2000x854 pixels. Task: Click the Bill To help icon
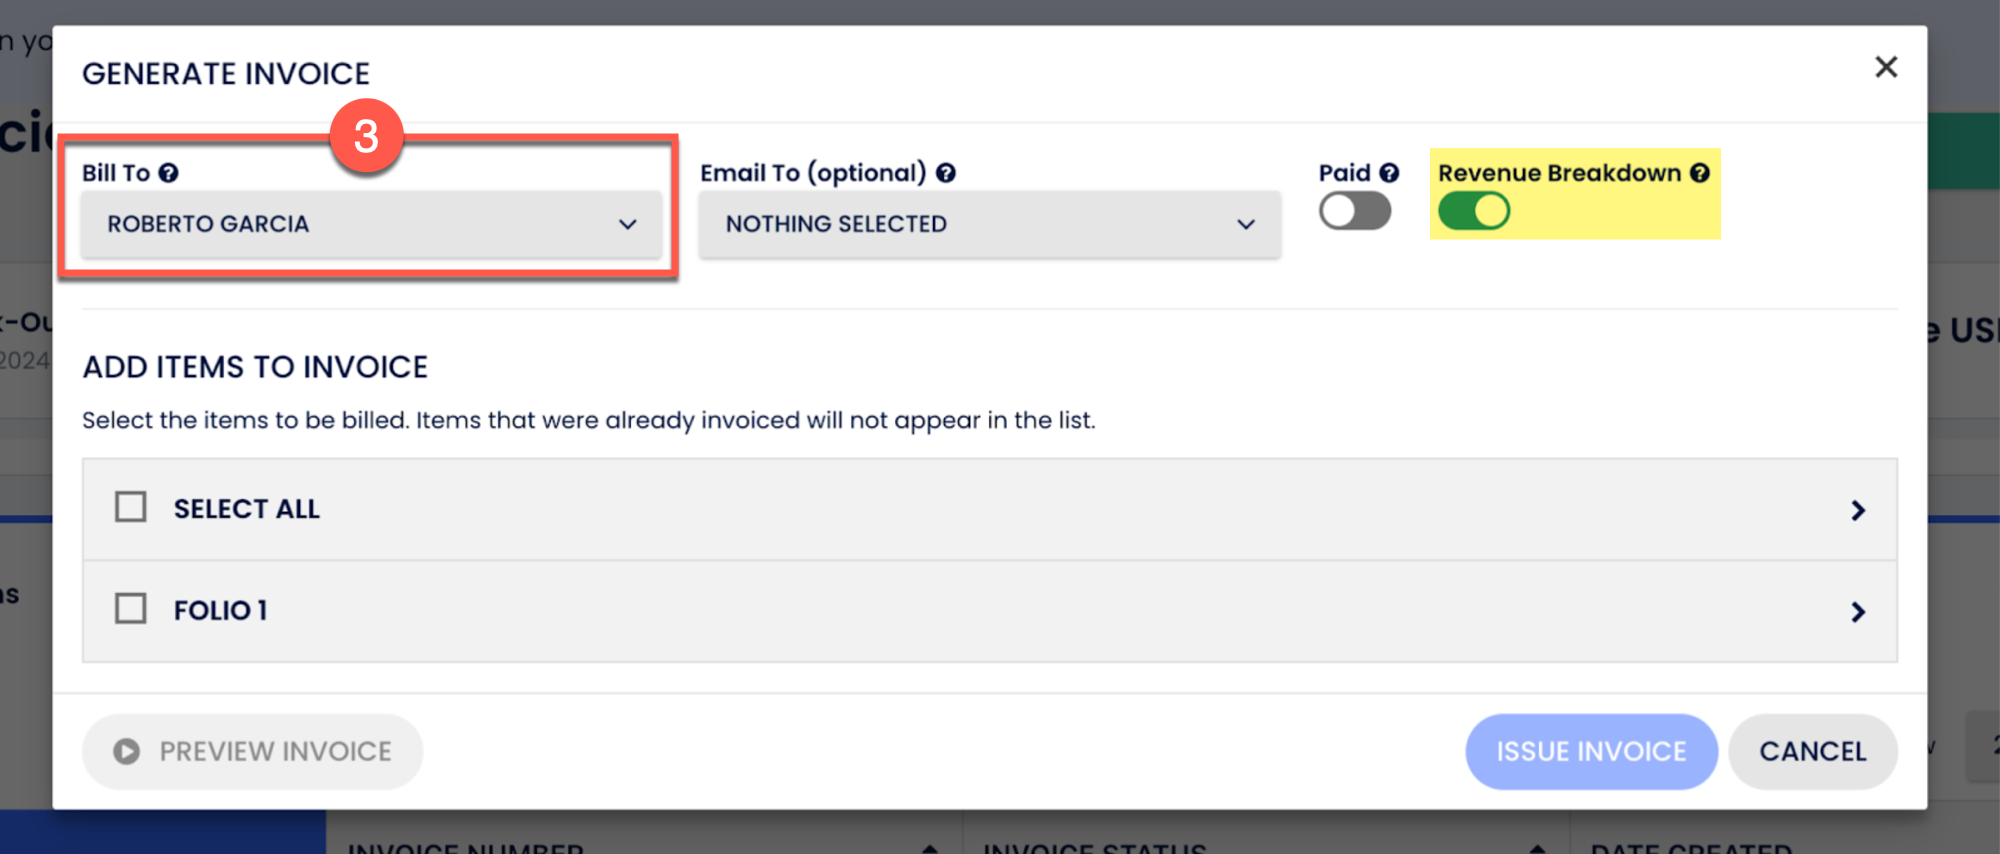169,173
